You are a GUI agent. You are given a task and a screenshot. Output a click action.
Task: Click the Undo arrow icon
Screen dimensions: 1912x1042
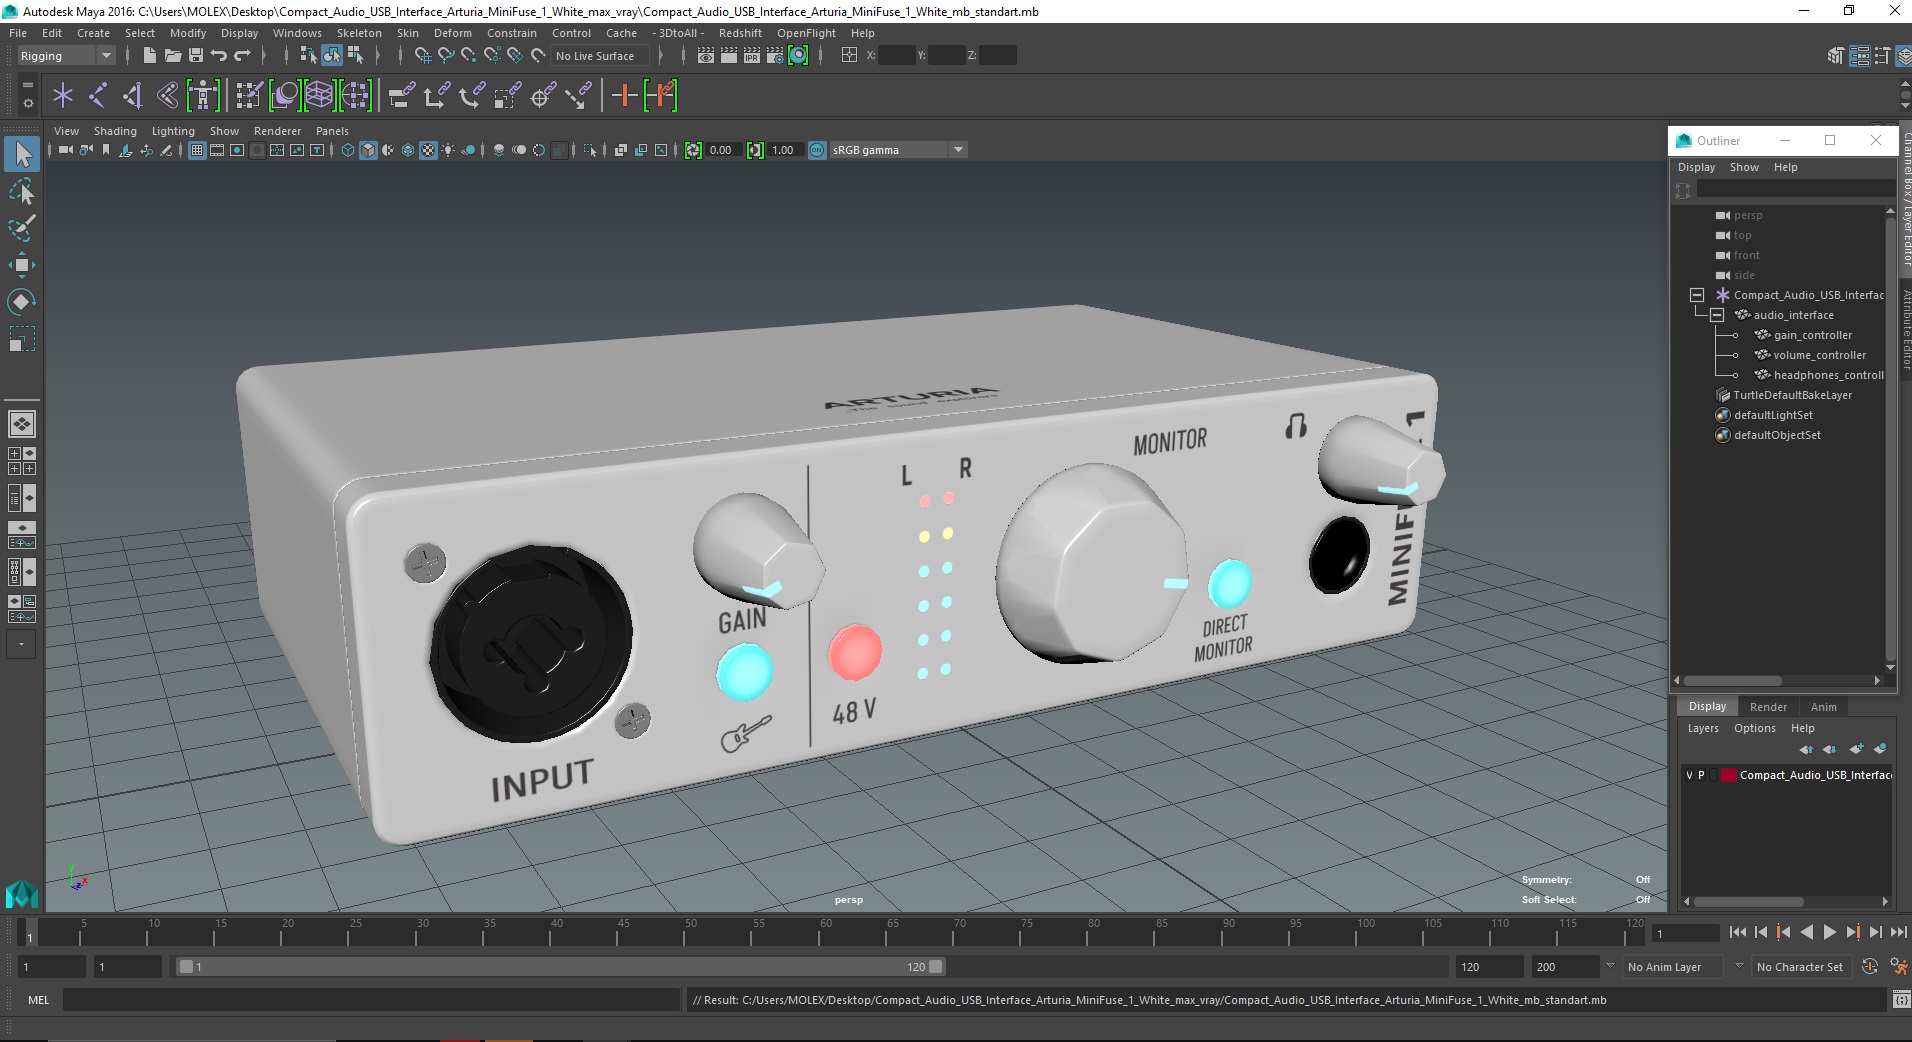coord(219,56)
